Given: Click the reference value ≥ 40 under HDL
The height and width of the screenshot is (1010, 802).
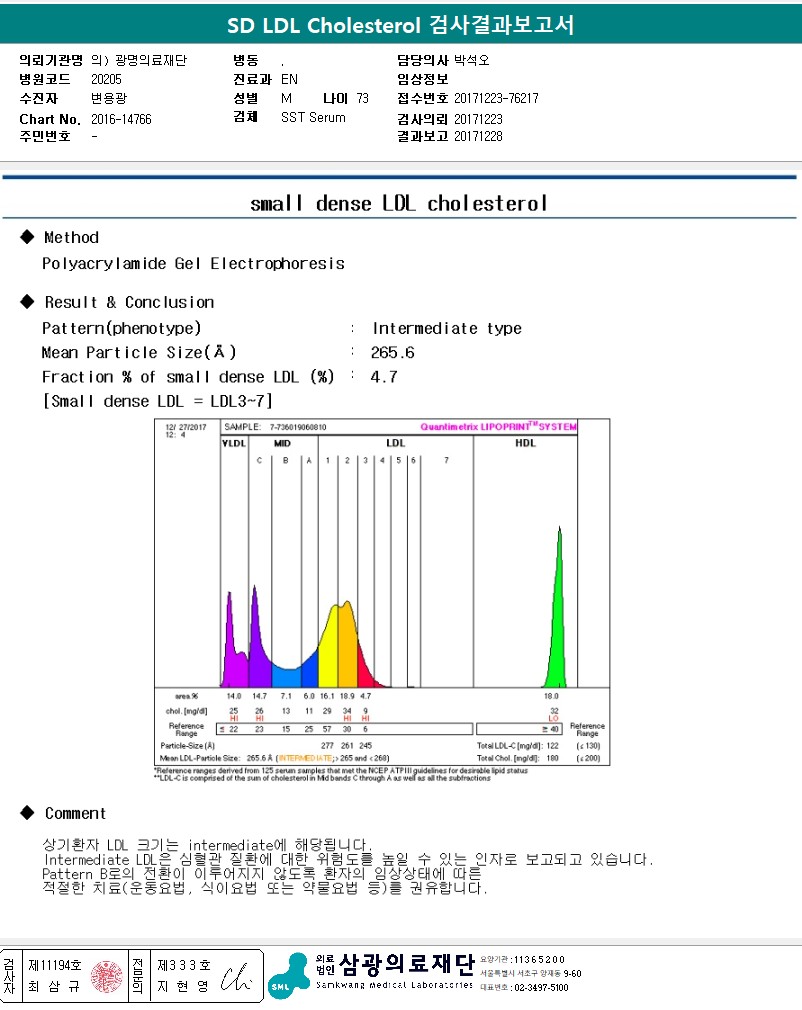Looking at the screenshot, I should (550, 729).
